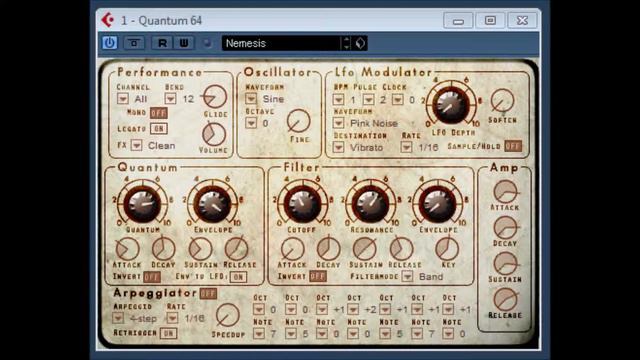Open the LFO Pulse dropdown
Image resolution: width=640 pixels, height=360 pixels.
pyautogui.click(x=368, y=100)
